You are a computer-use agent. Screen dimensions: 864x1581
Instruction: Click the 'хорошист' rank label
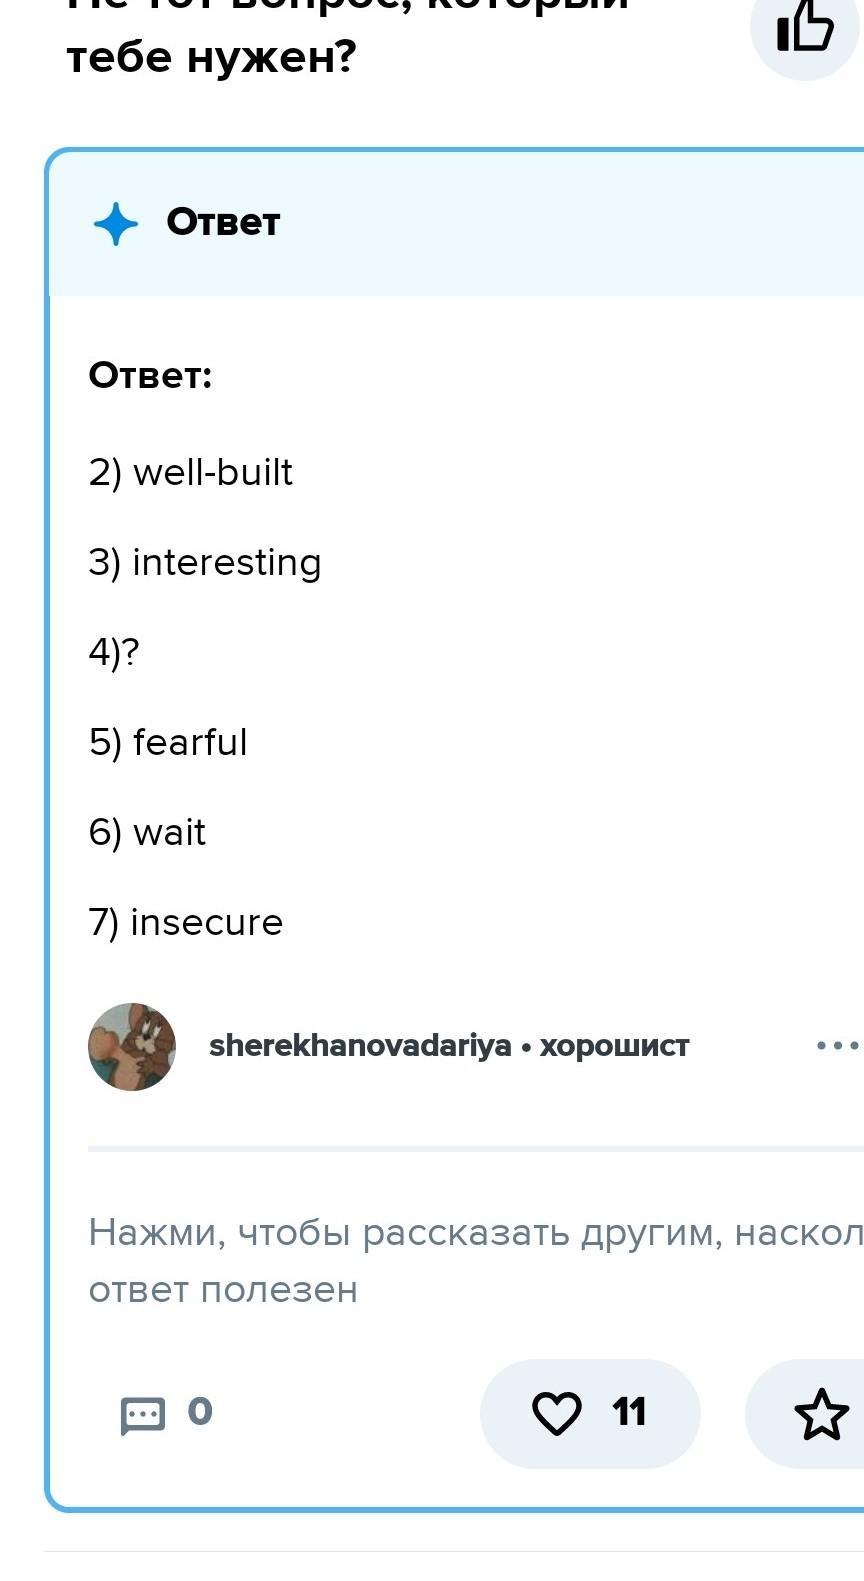click(x=615, y=1046)
